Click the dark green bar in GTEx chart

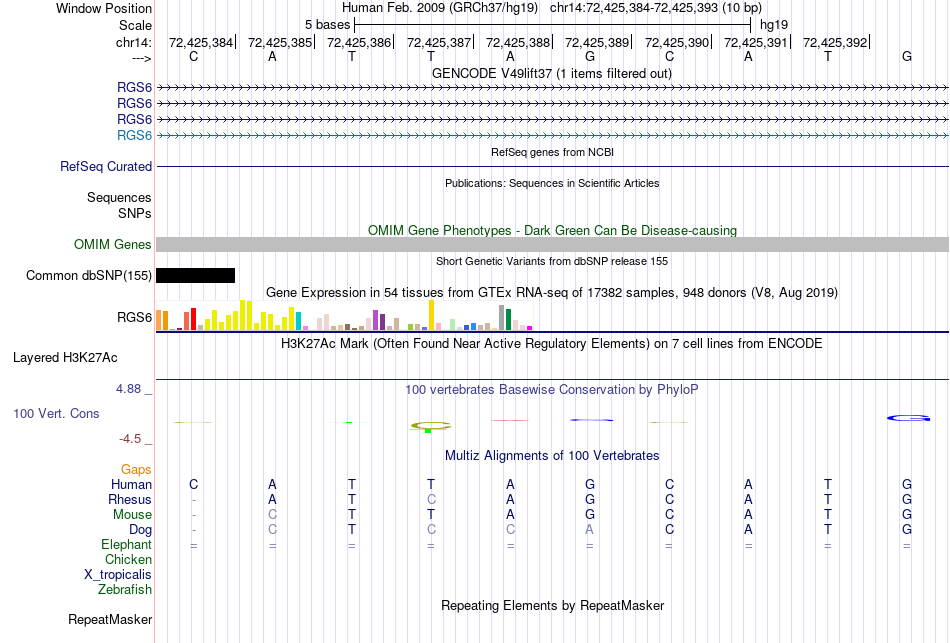(x=508, y=319)
